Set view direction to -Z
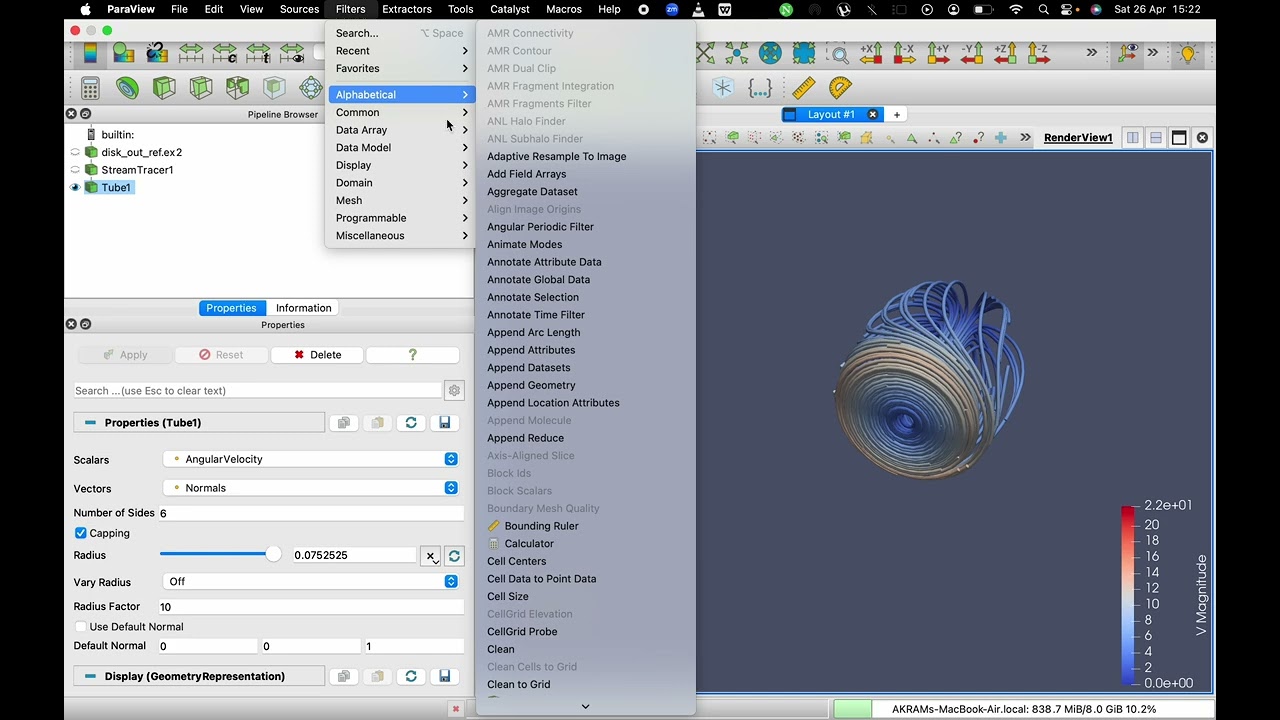1280x720 pixels. (x=1037, y=53)
